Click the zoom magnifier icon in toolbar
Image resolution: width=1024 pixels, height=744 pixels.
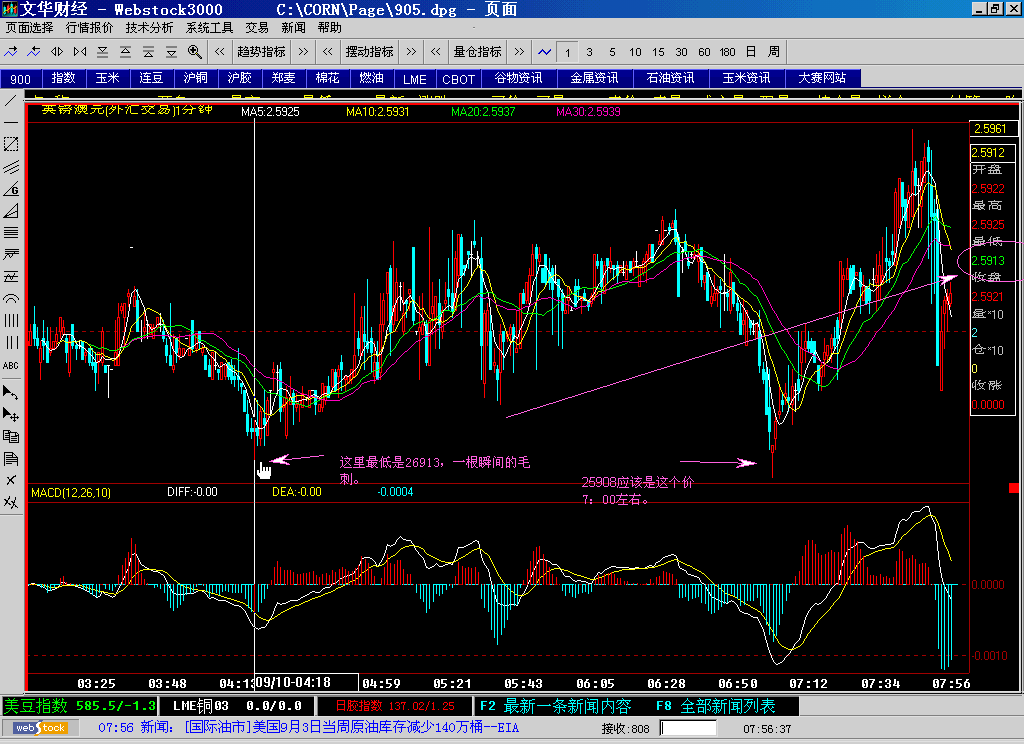click(x=195, y=52)
